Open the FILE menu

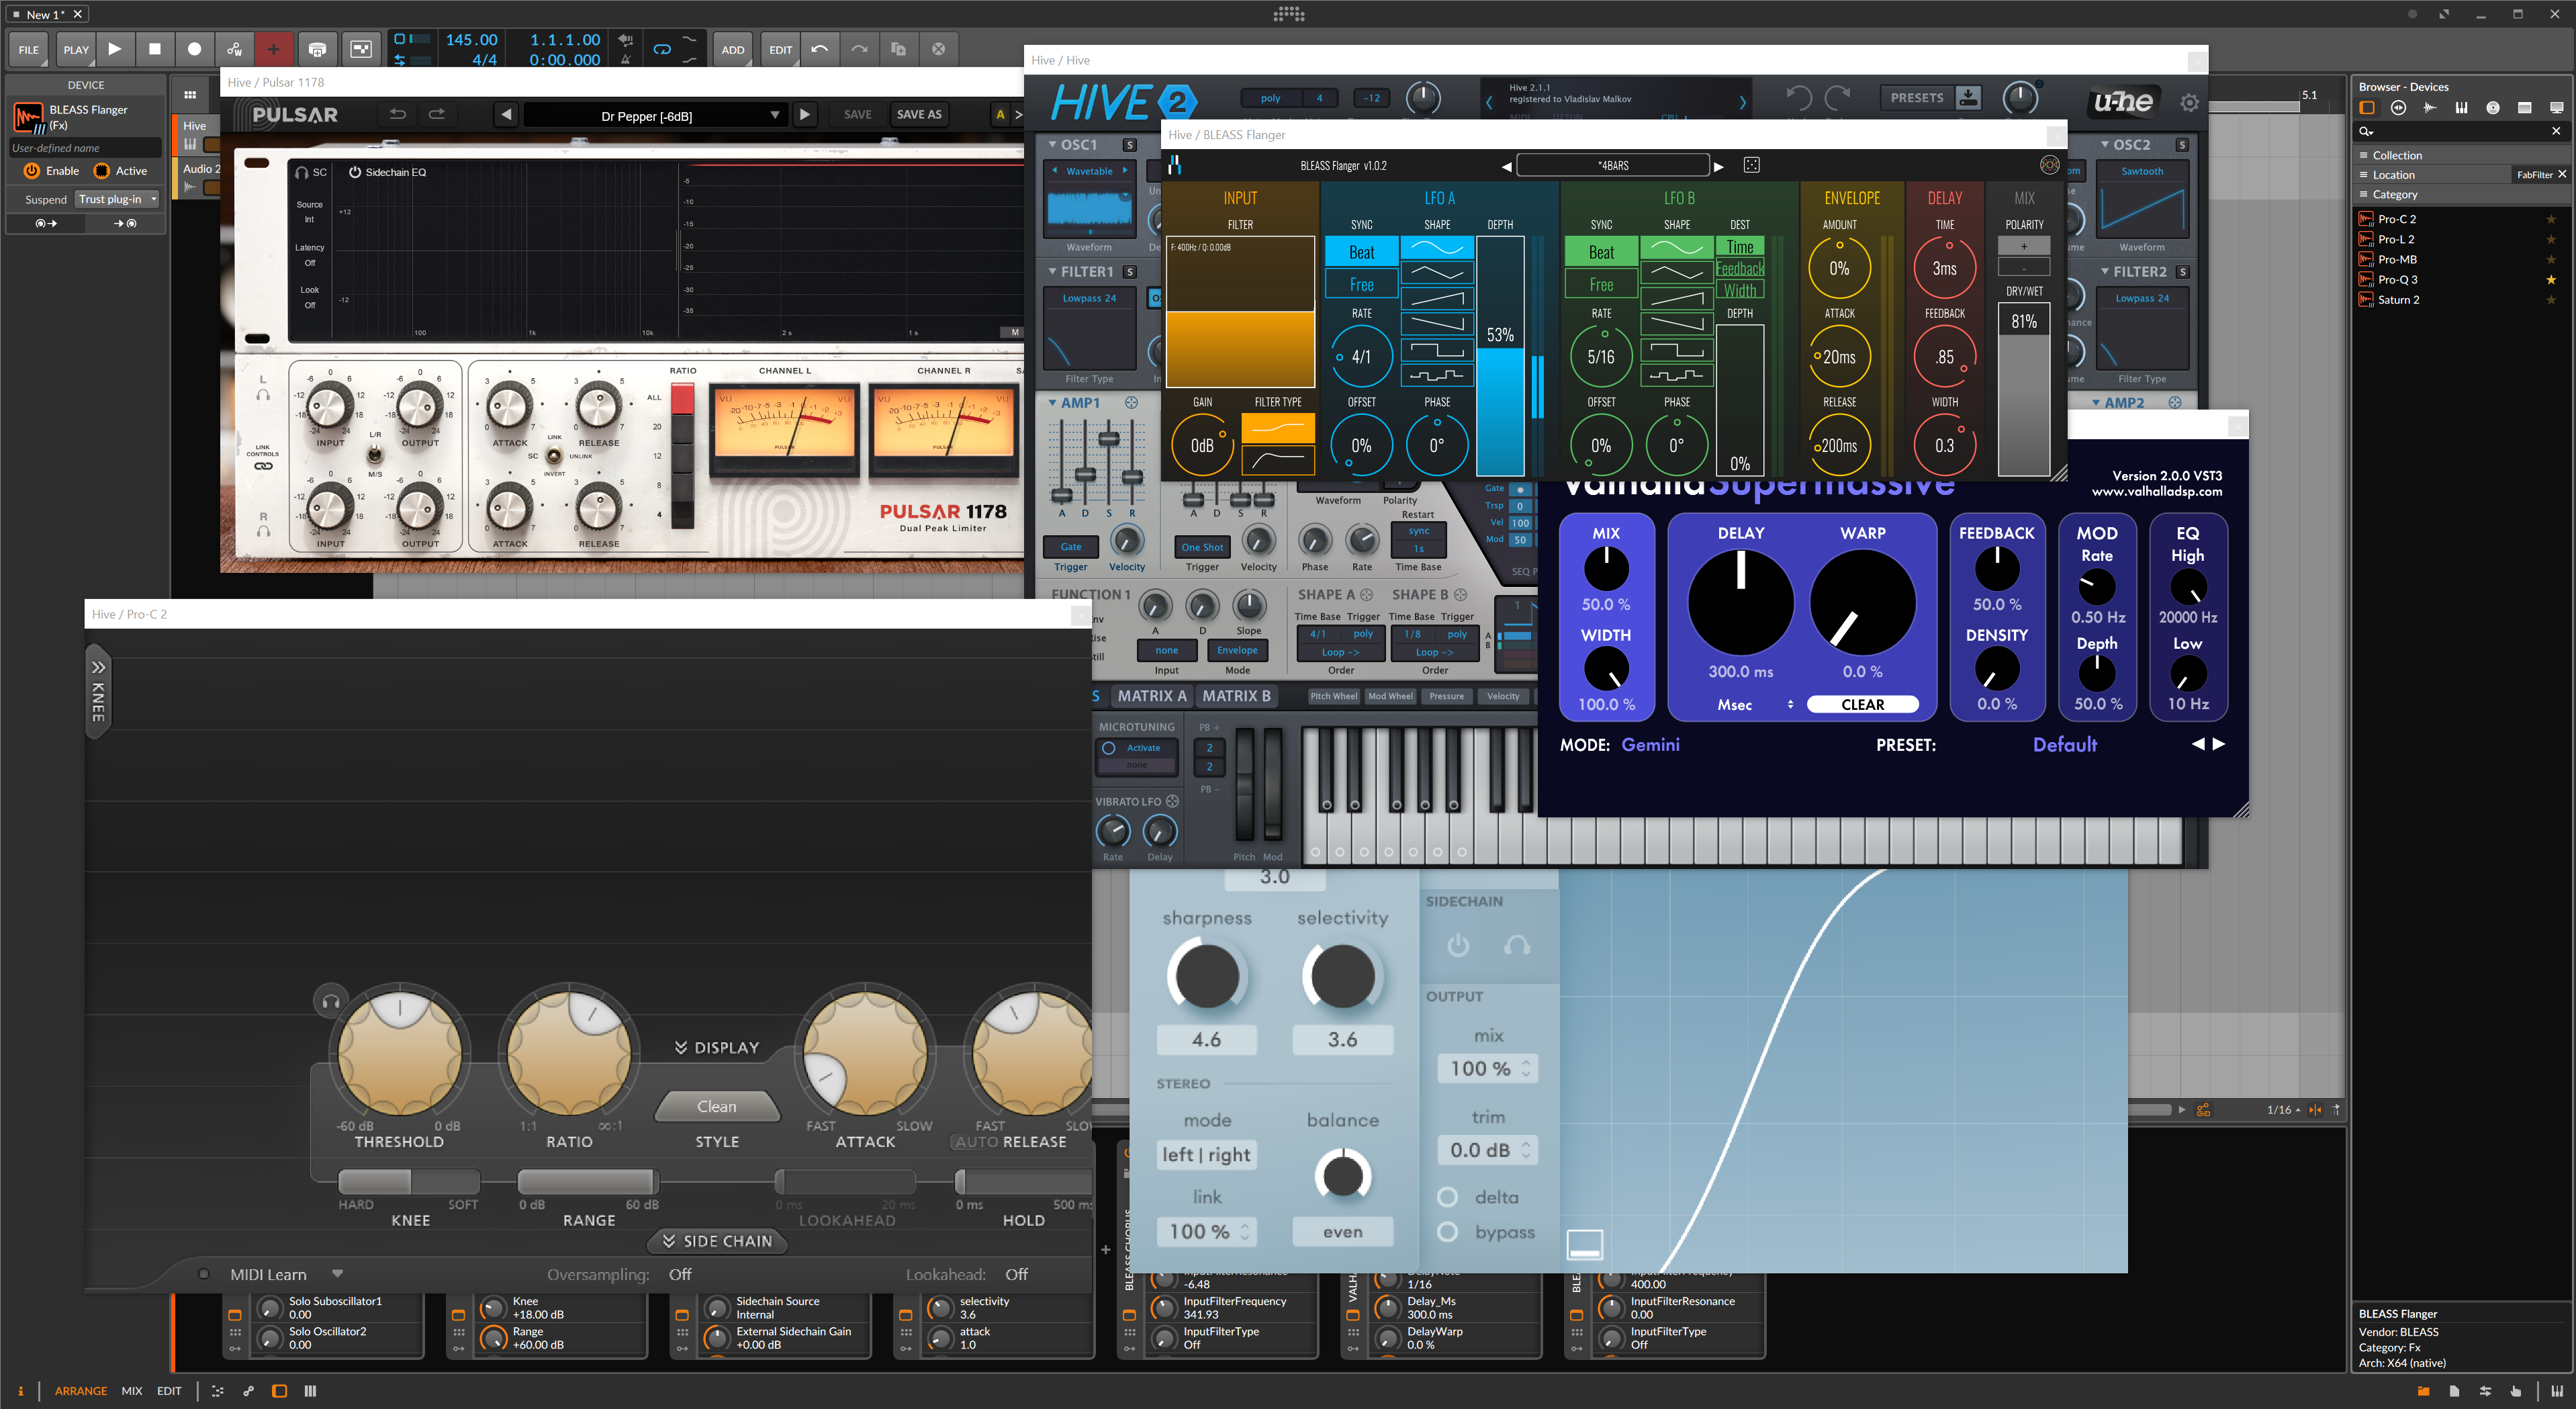(x=29, y=49)
